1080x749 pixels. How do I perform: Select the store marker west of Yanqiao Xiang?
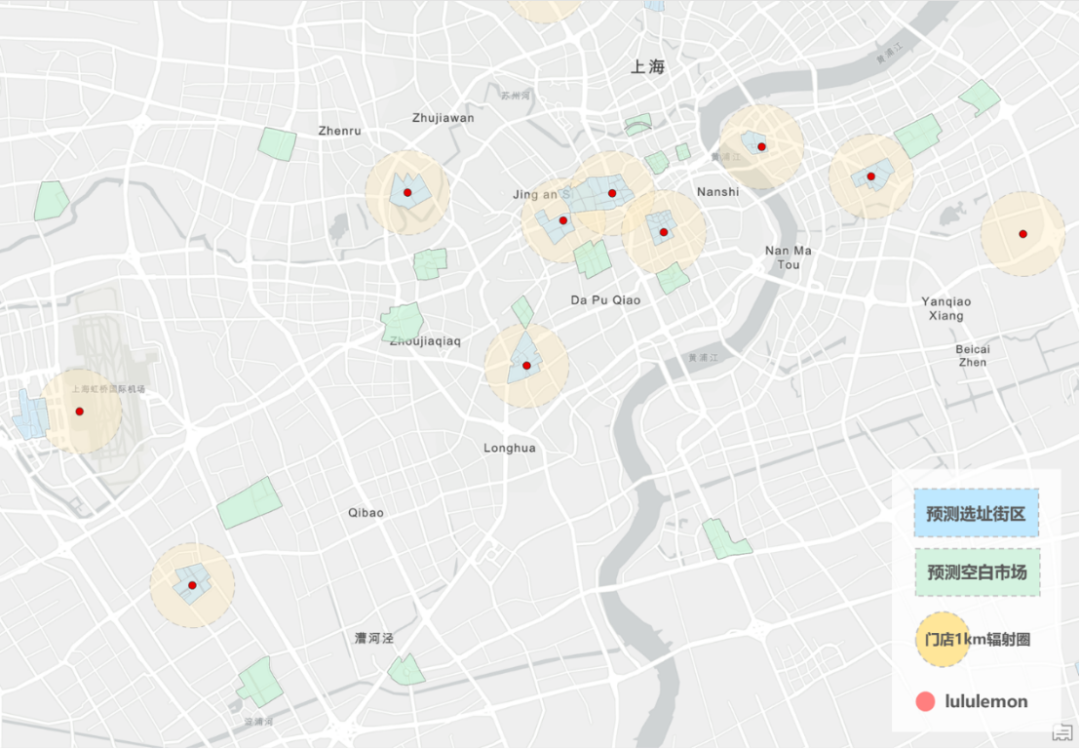(x=871, y=176)
